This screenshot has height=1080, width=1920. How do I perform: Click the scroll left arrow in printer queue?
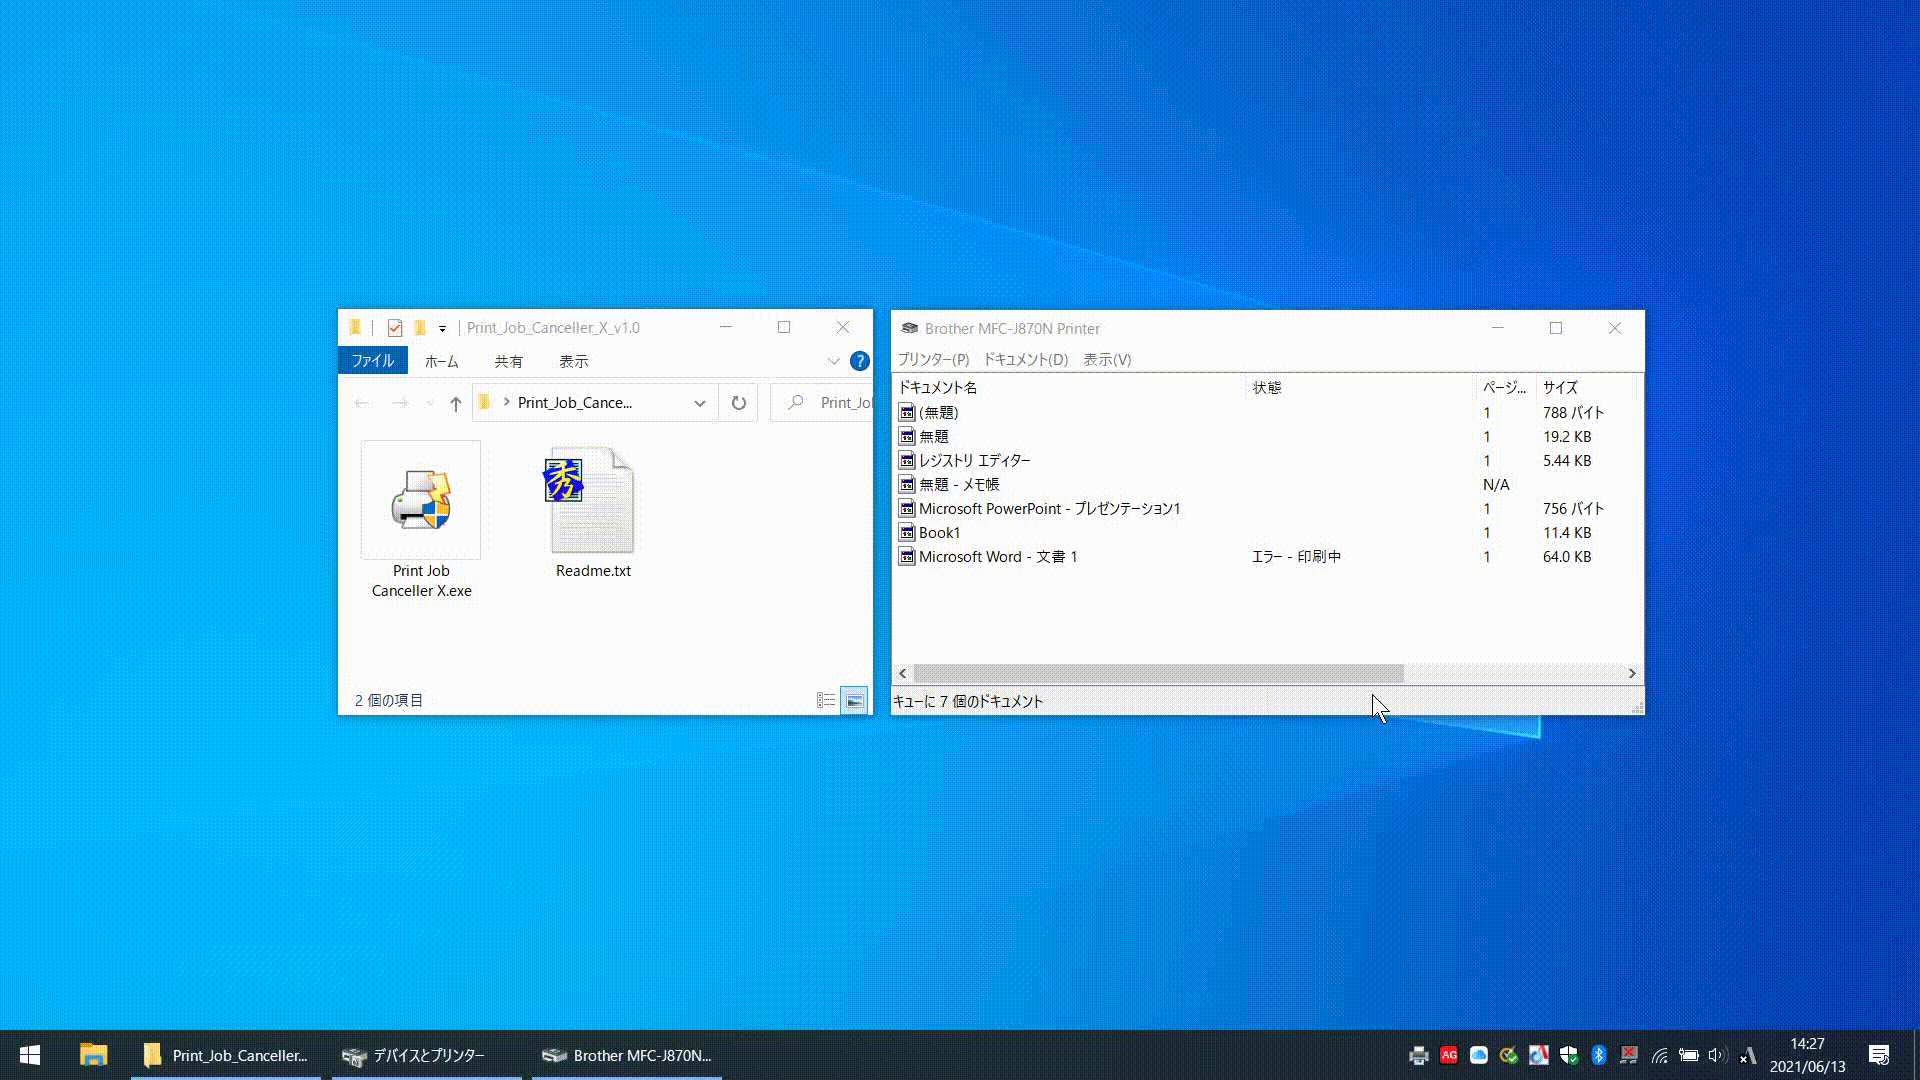(x=903, y=674)
